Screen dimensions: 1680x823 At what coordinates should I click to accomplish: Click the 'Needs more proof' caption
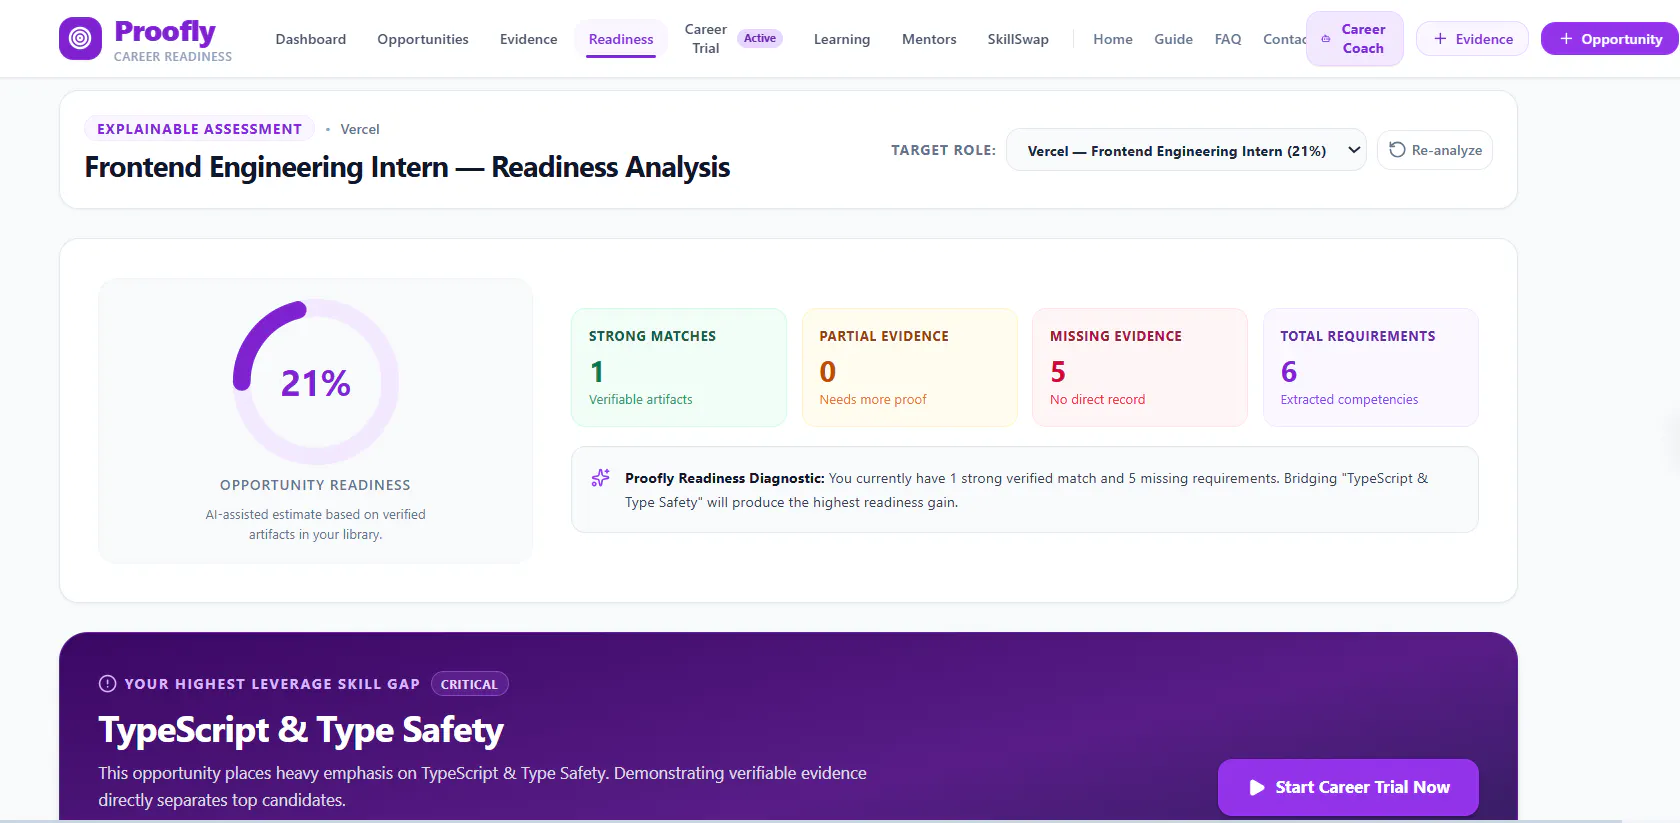[x=873, y=399]
